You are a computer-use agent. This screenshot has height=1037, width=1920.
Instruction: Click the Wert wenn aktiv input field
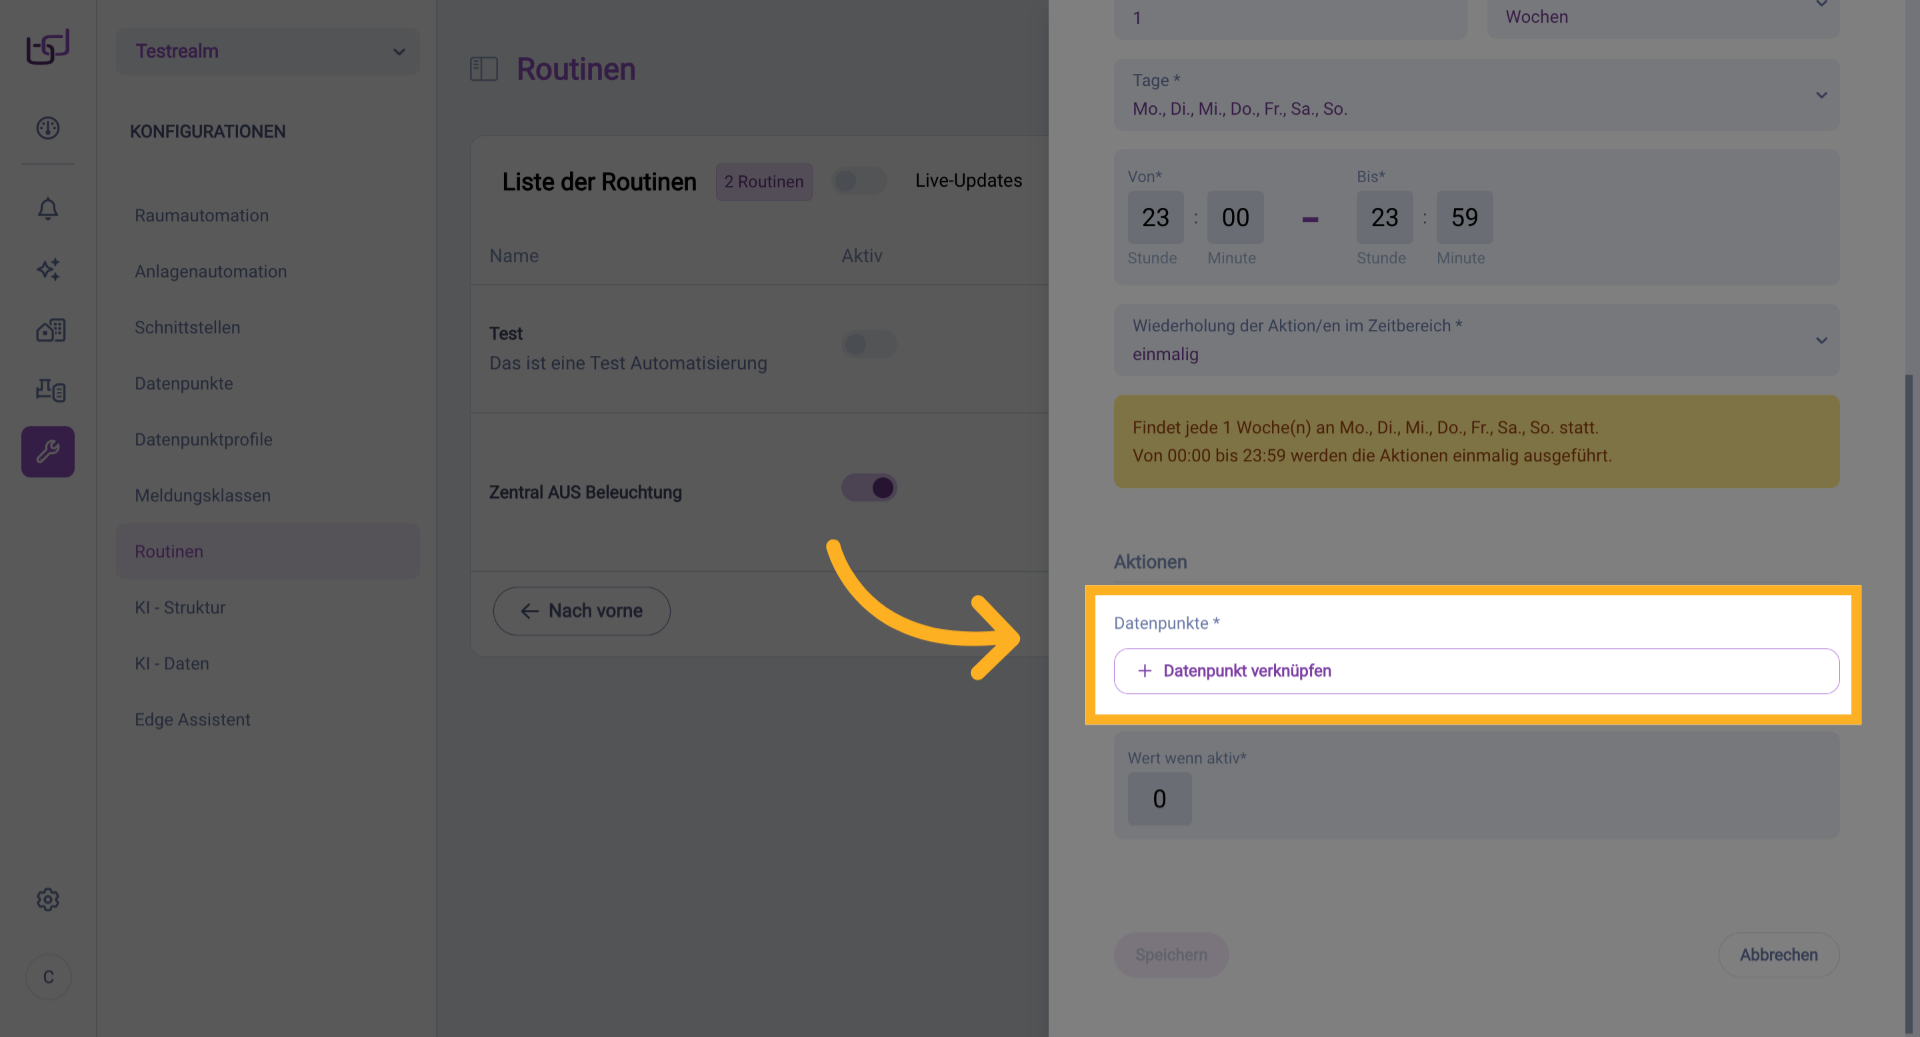(x=1159, y=799)
